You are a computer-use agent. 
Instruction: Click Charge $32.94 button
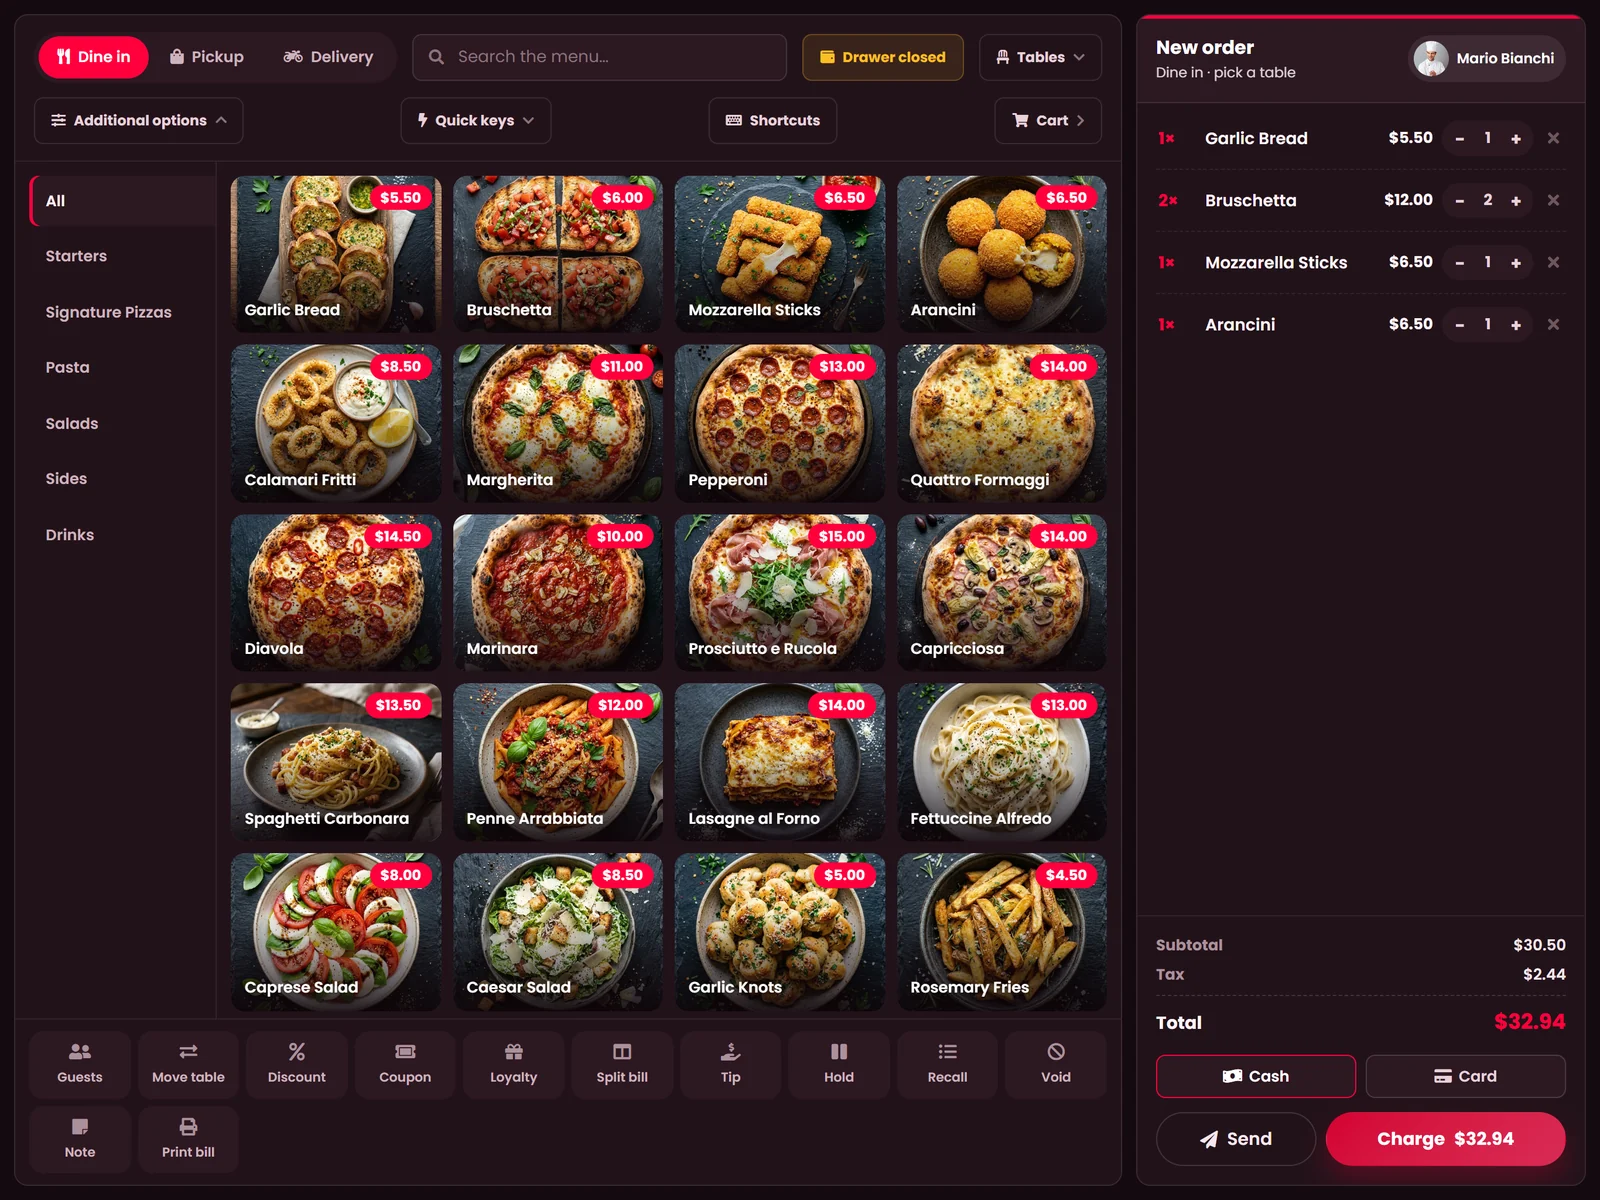(x=1445, y=1139)
